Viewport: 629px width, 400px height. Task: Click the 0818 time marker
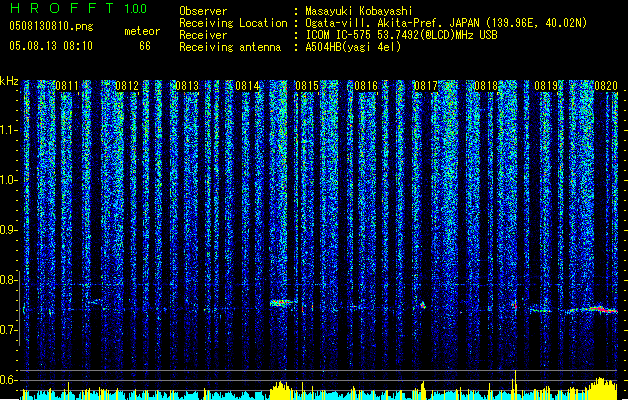point(486,86)
